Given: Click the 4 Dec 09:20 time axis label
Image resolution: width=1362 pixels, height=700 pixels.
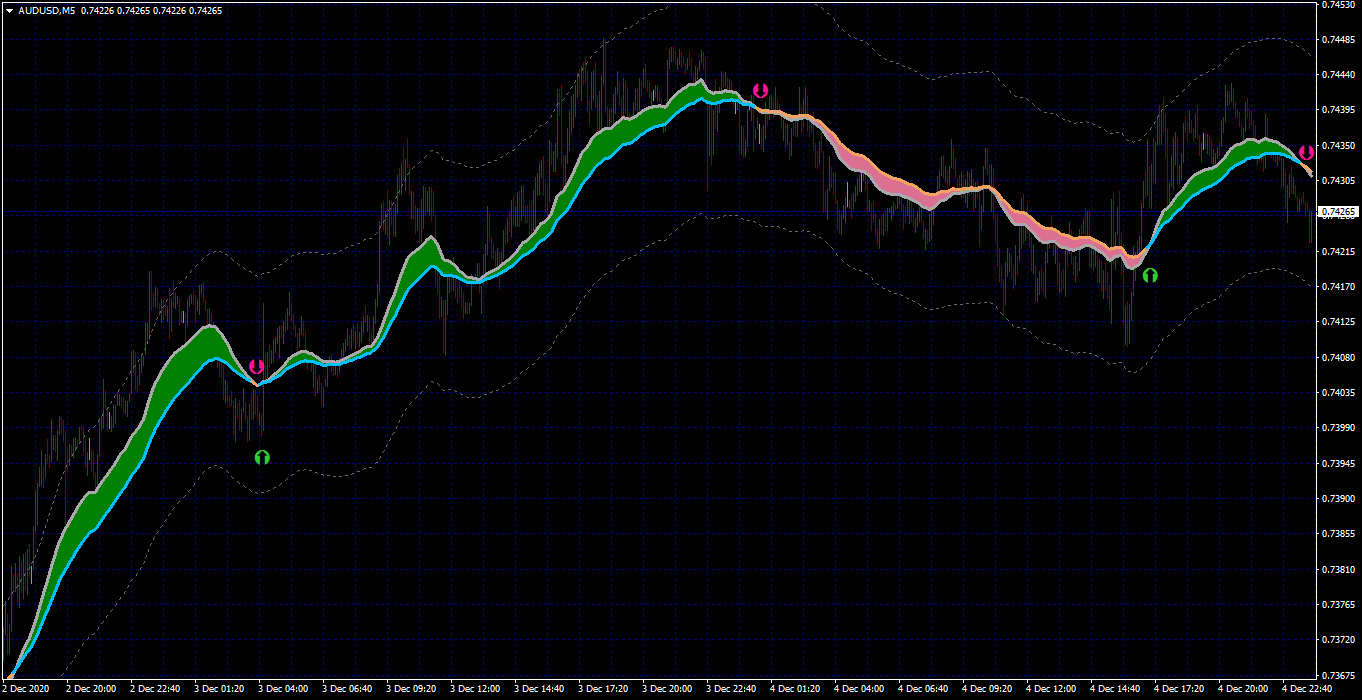Looking at the screenshot, I should [988, 689].
